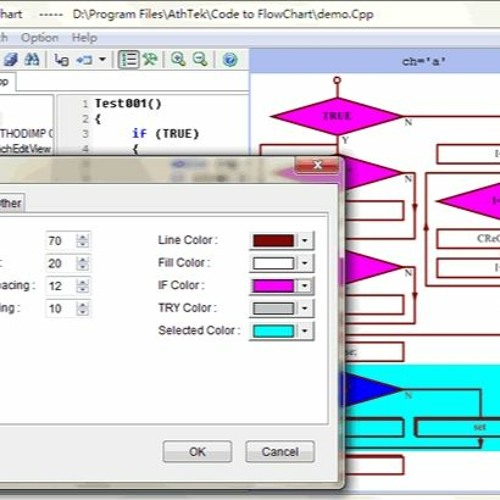Decrease the 10 value with down arrow
Viewport: 500px width, 500px height.
(x=82, y=313)
